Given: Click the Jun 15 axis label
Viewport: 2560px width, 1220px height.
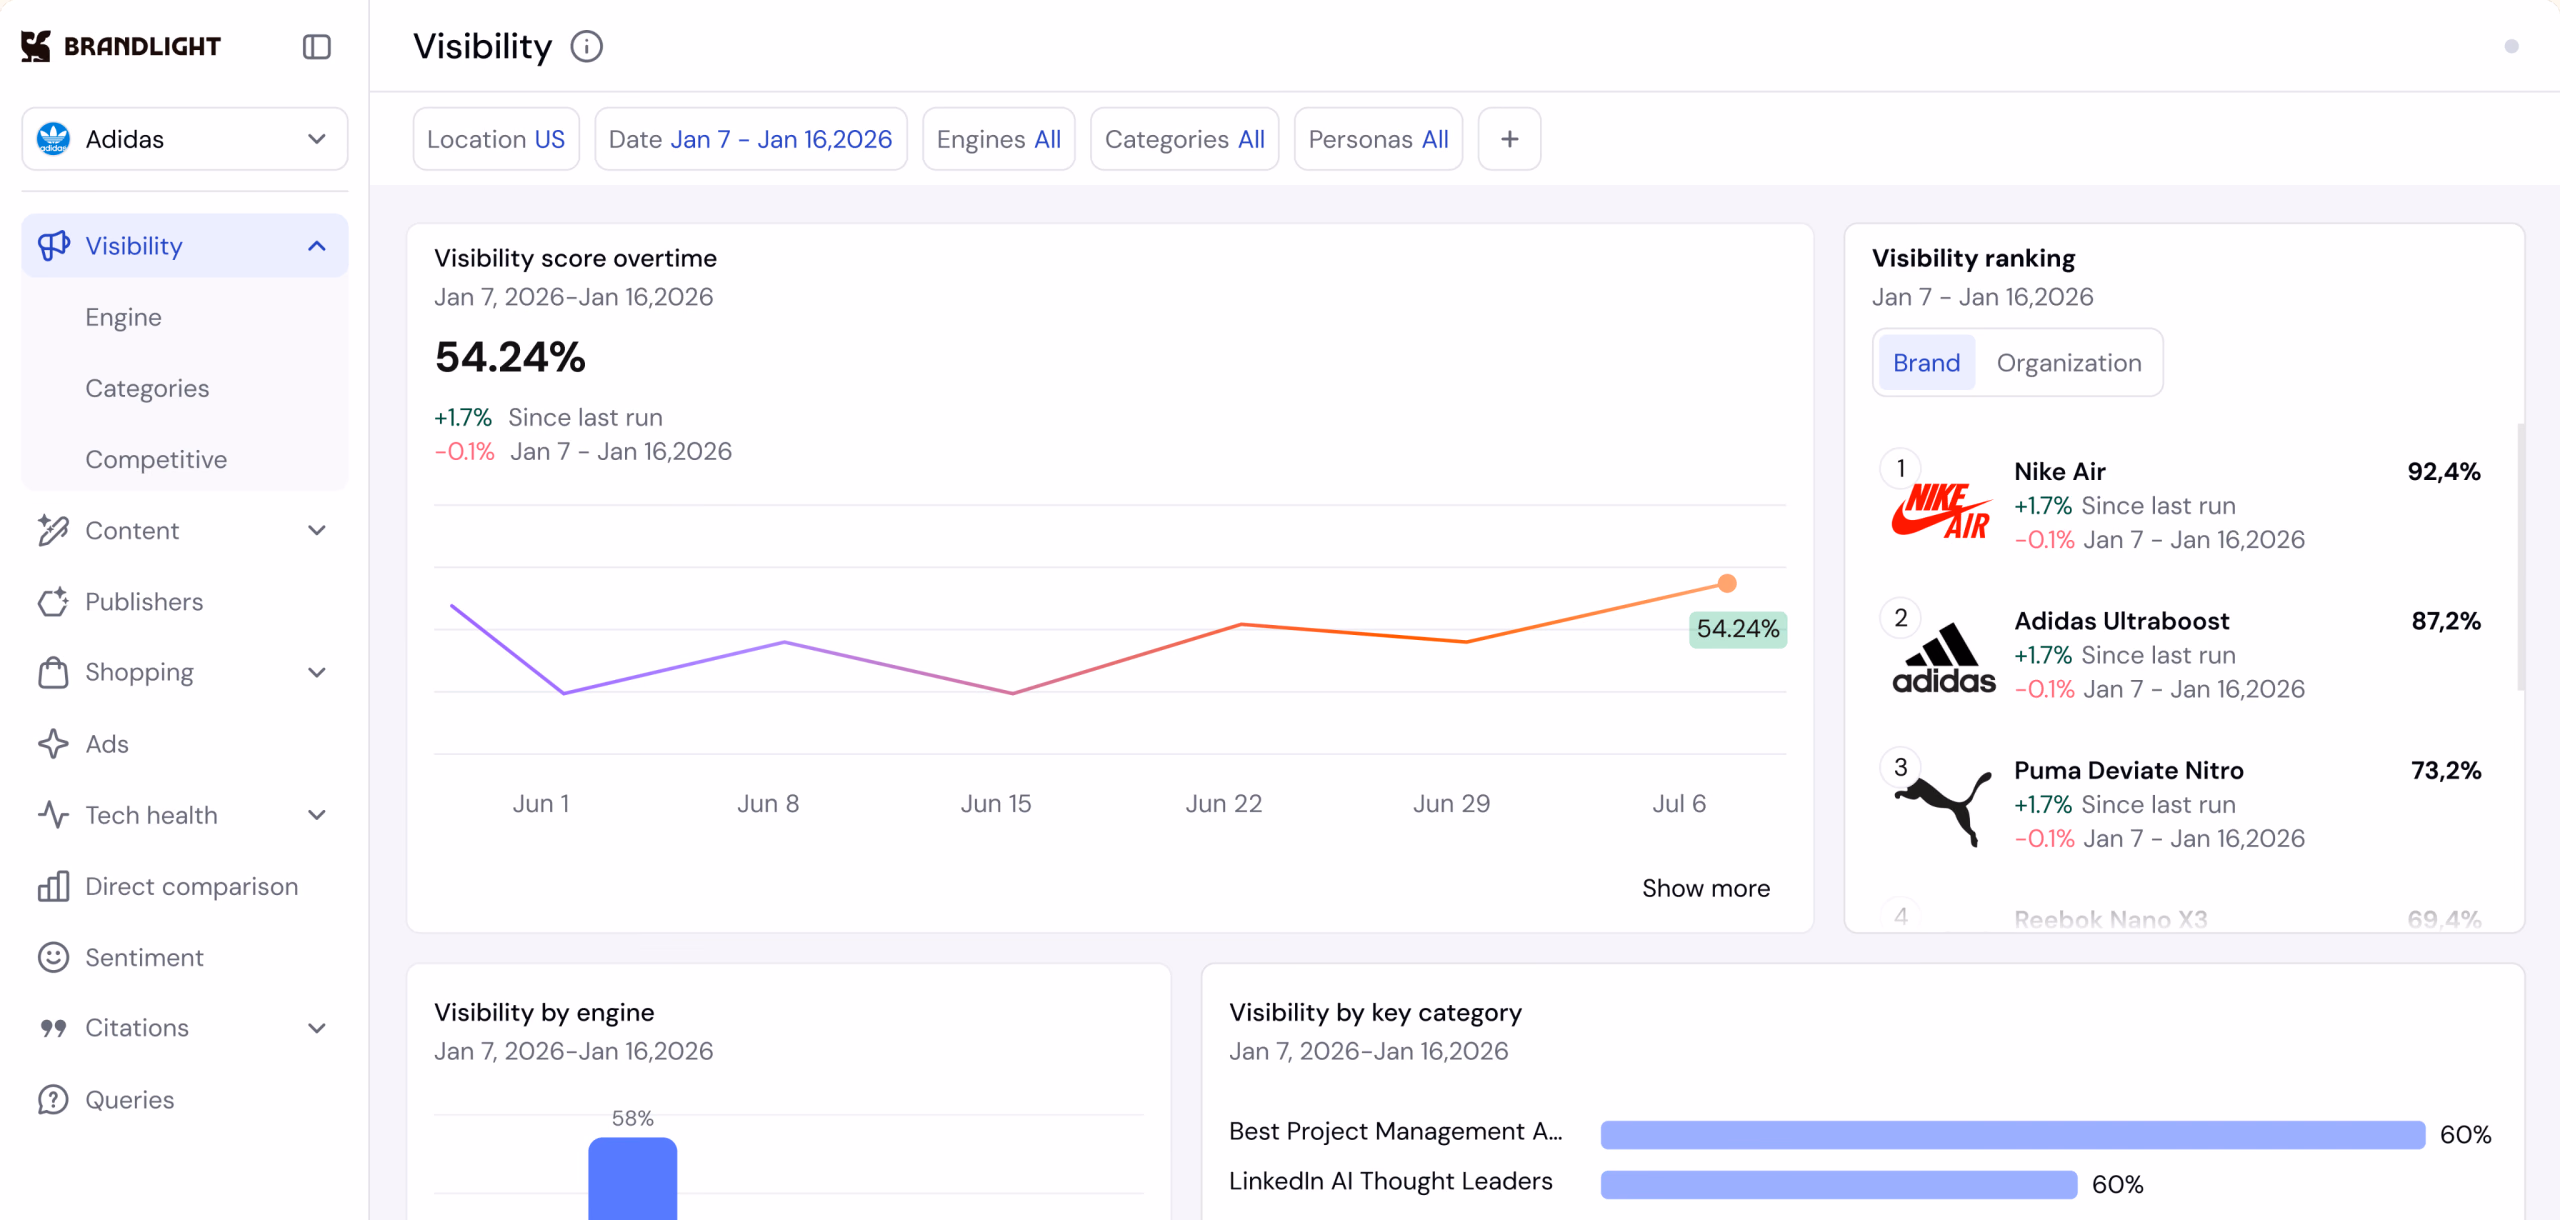Looking at the screenshot, I should (x=995, y=803).
